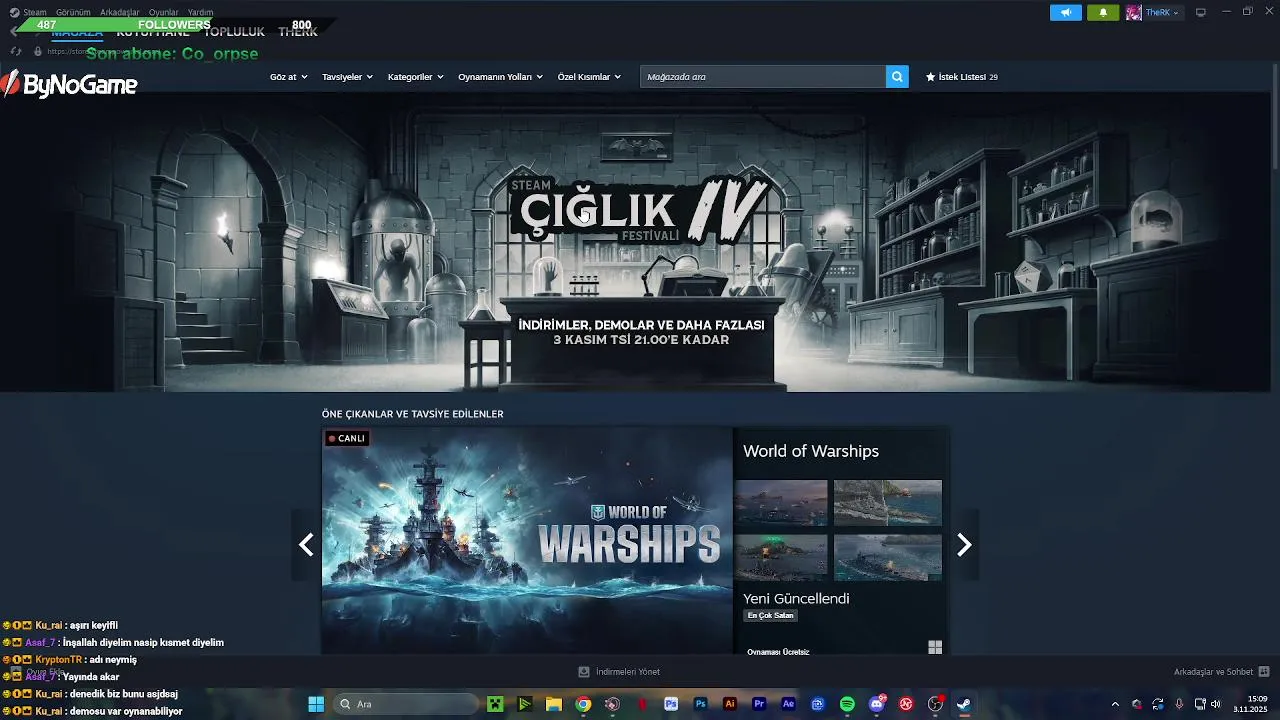Click the Windows platform icon in carousel
Viewport: 1280px width, 720px height.
click(x=935, y=647)
